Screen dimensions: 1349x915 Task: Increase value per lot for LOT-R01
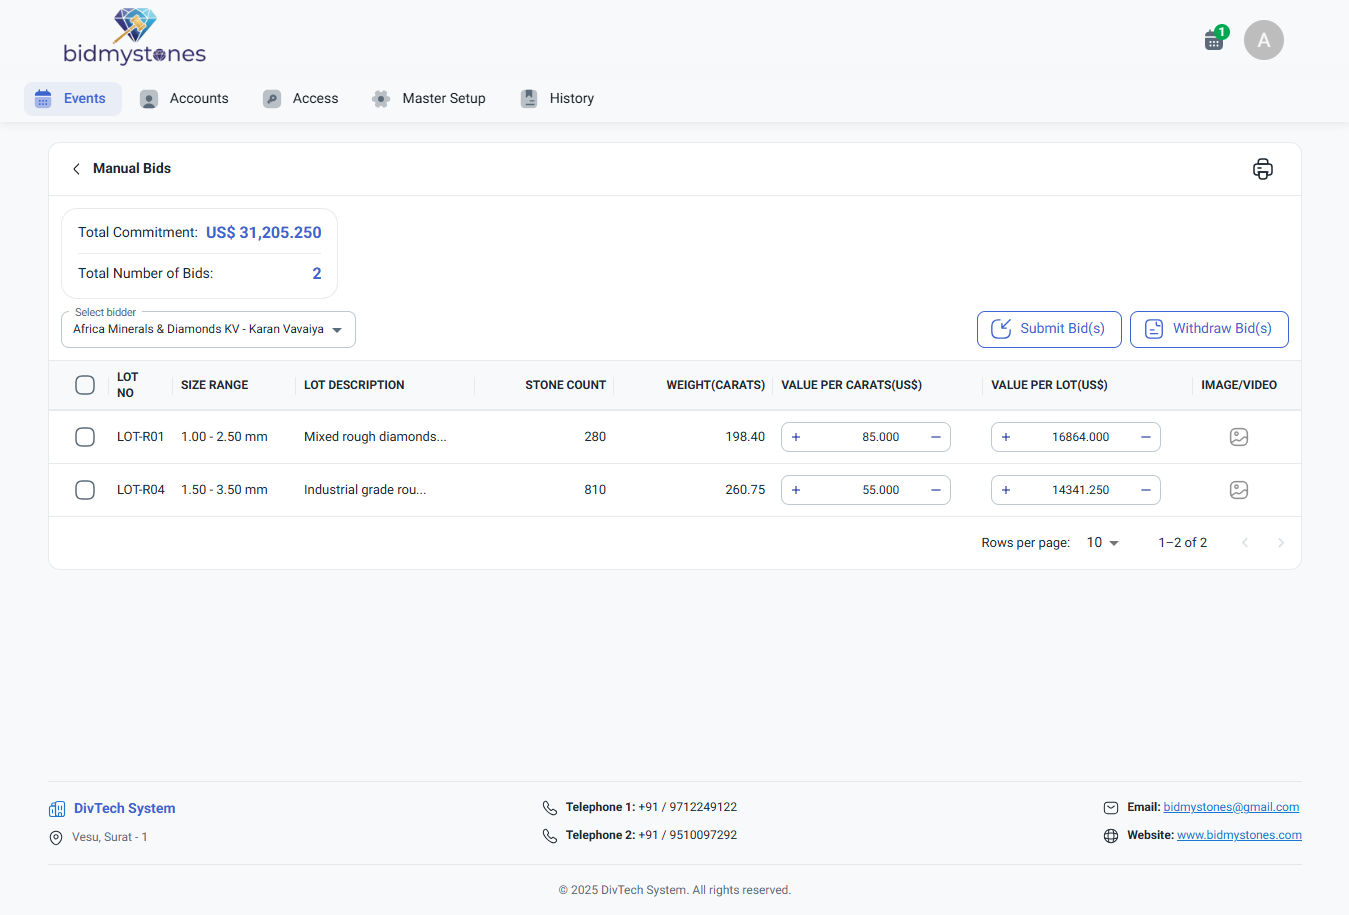(1006, 437)
